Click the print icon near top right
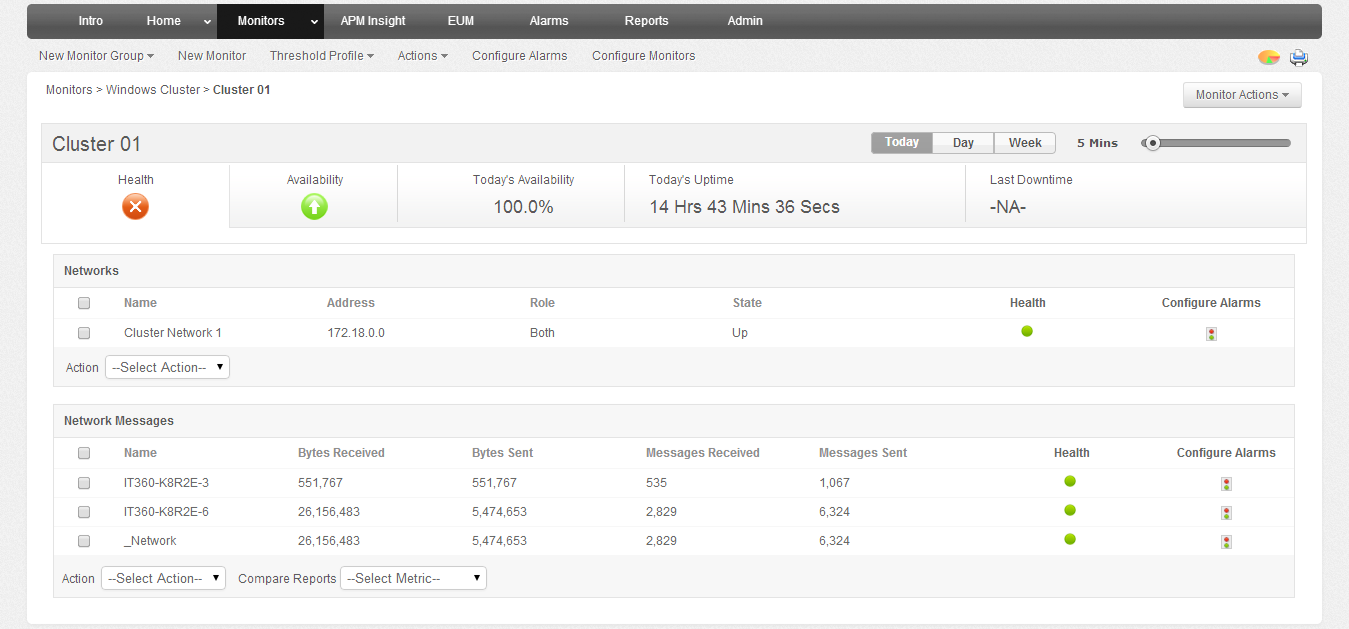This screenshot has height=629, width=1349. [x=1298, y=57]
